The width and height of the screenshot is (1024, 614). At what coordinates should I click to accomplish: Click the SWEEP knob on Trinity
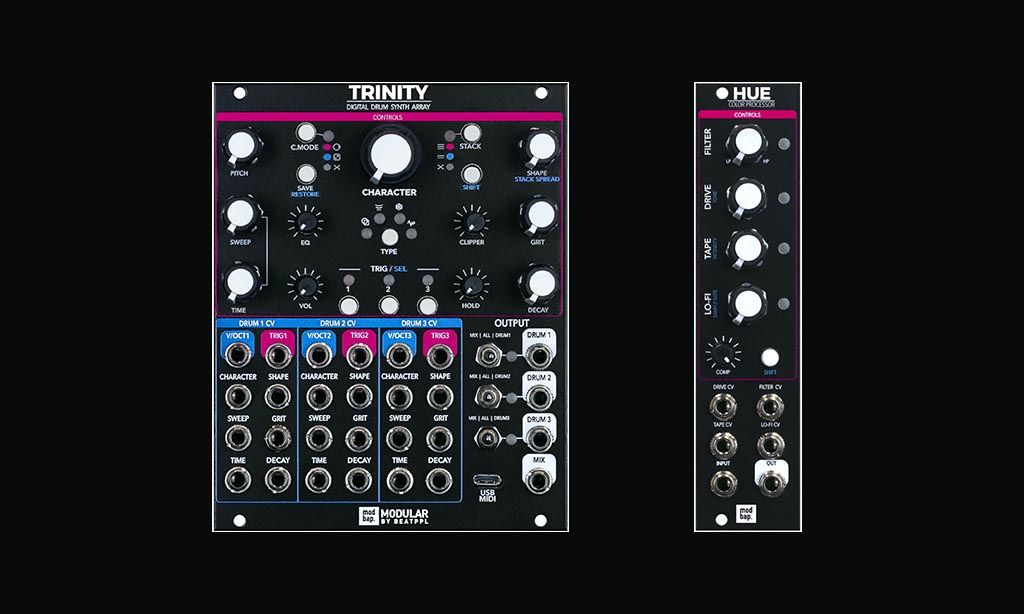coord(240,215)
